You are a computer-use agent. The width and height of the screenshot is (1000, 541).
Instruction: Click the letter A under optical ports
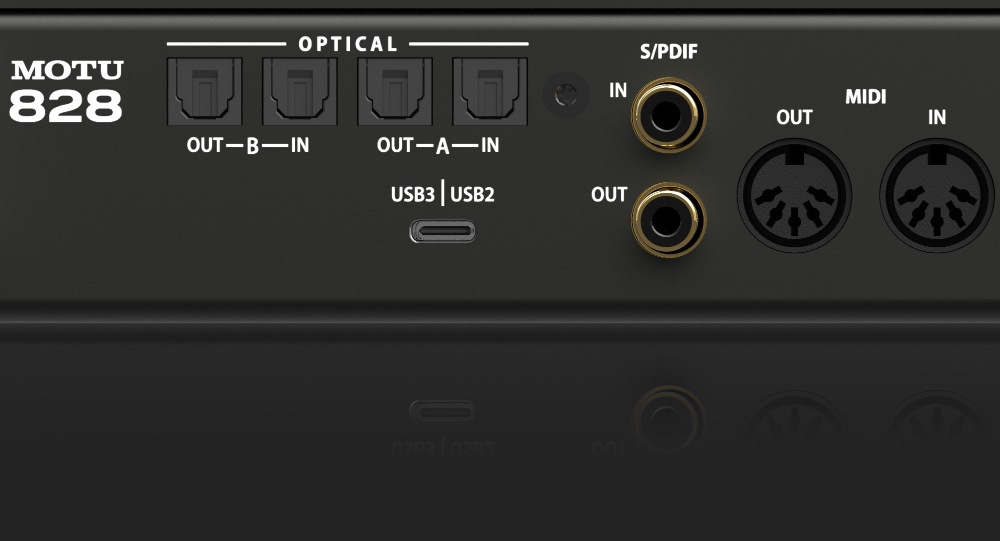(443, 147)
